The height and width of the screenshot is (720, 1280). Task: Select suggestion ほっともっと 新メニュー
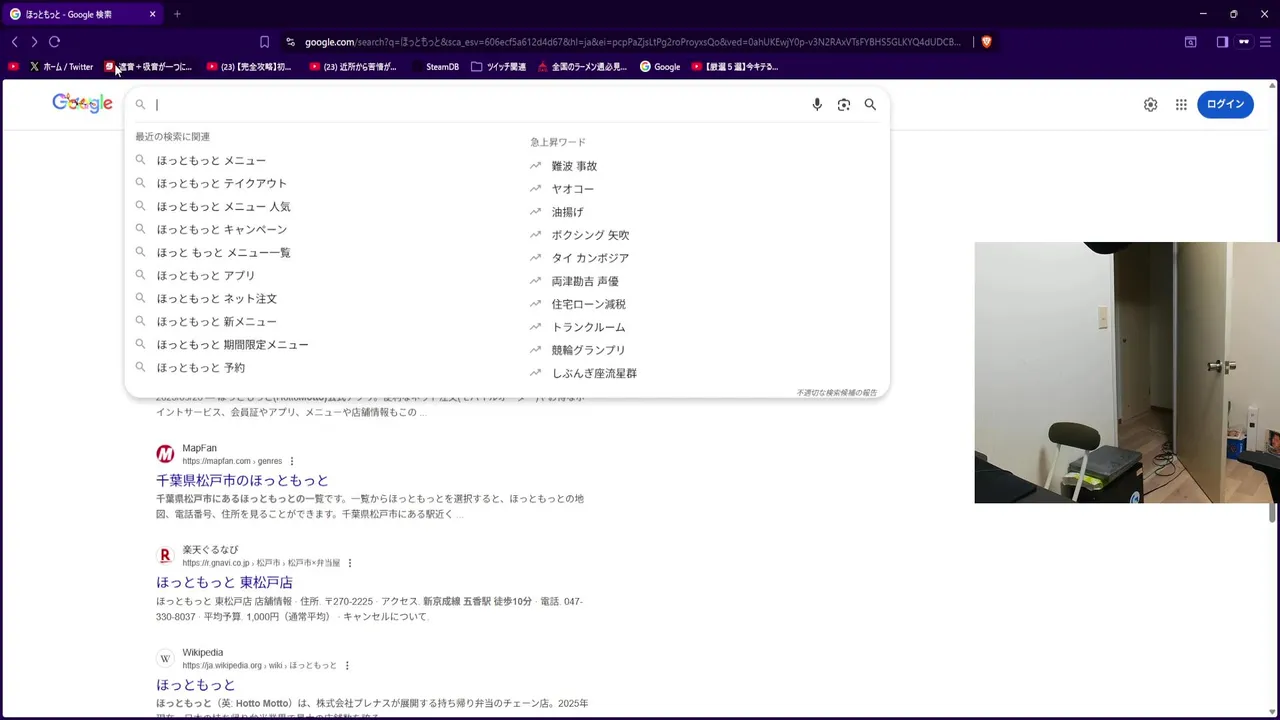point(216,321)
